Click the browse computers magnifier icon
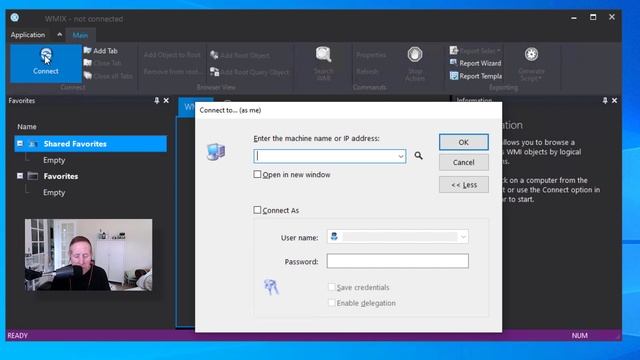The width and height of the screenshot is (640, 360). pos(418,156)
